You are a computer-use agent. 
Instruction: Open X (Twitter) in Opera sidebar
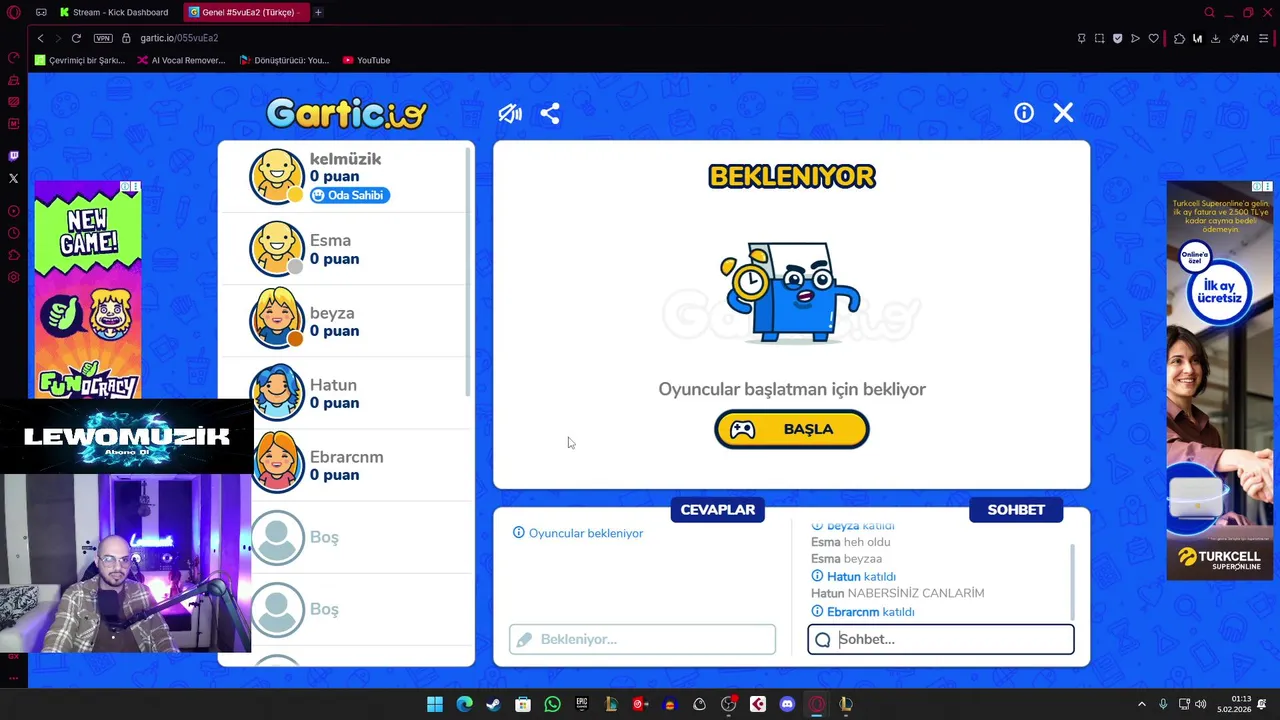(x=14, y=178)
